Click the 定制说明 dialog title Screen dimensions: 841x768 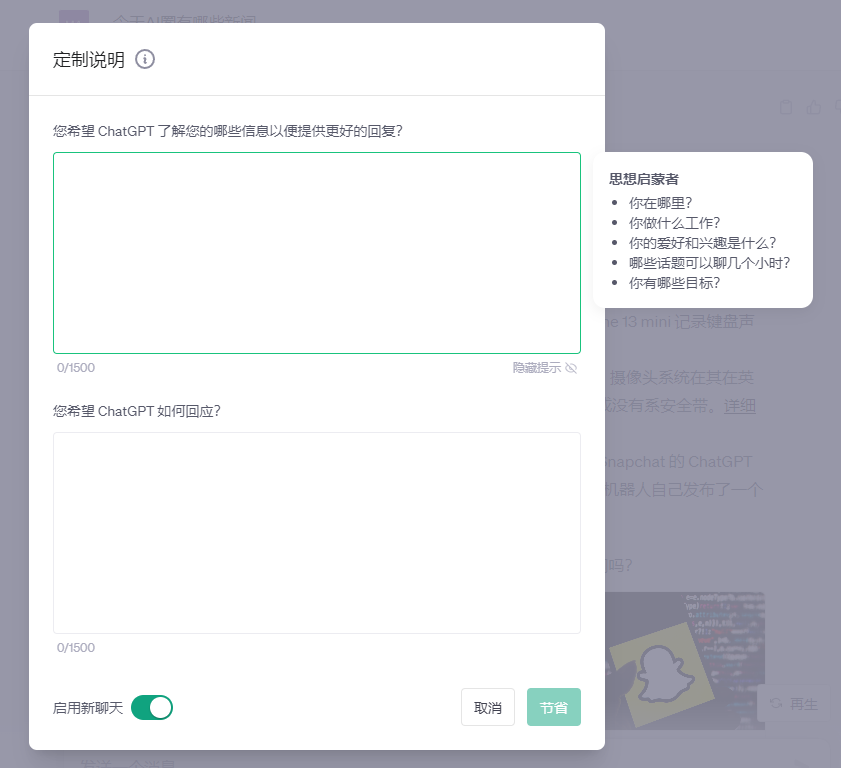[x=88, y=60]
